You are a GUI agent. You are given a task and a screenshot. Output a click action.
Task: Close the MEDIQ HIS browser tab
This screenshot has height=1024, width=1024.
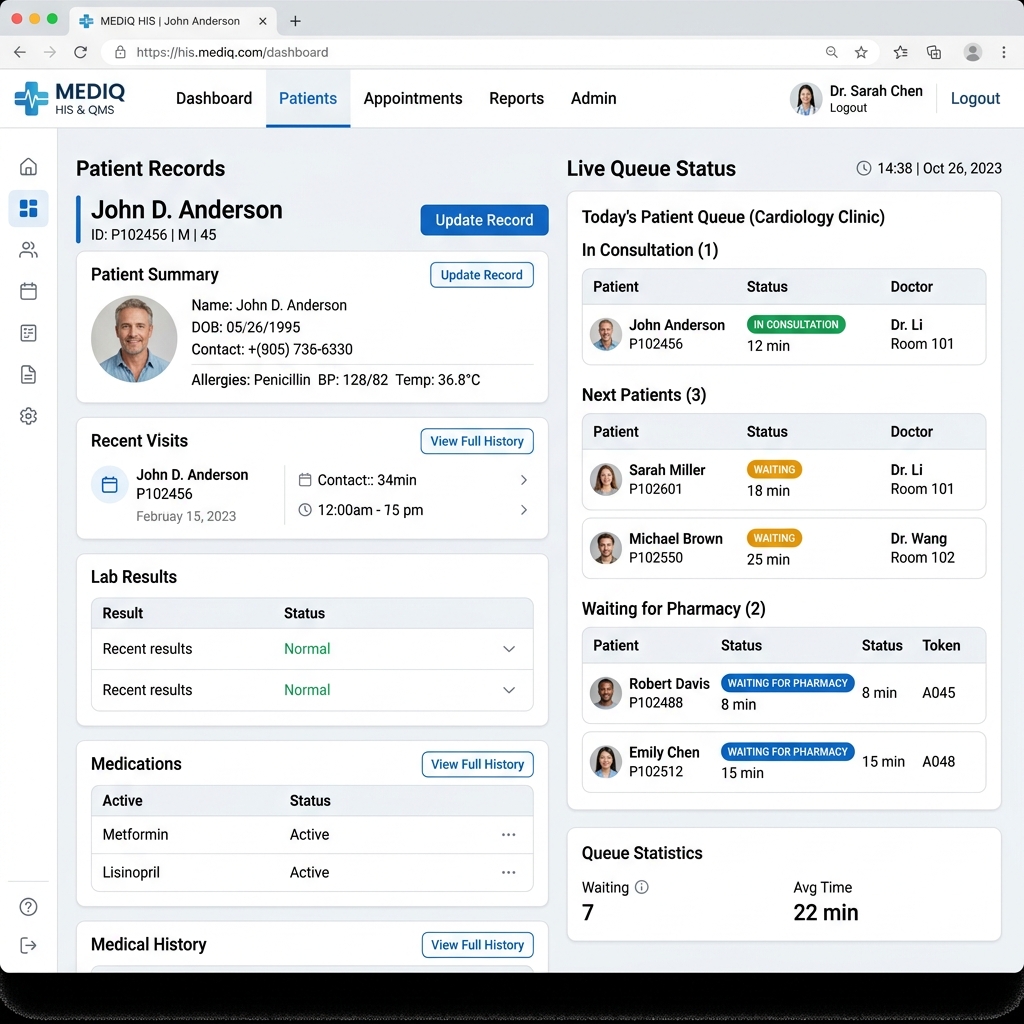tap(263, 21)
